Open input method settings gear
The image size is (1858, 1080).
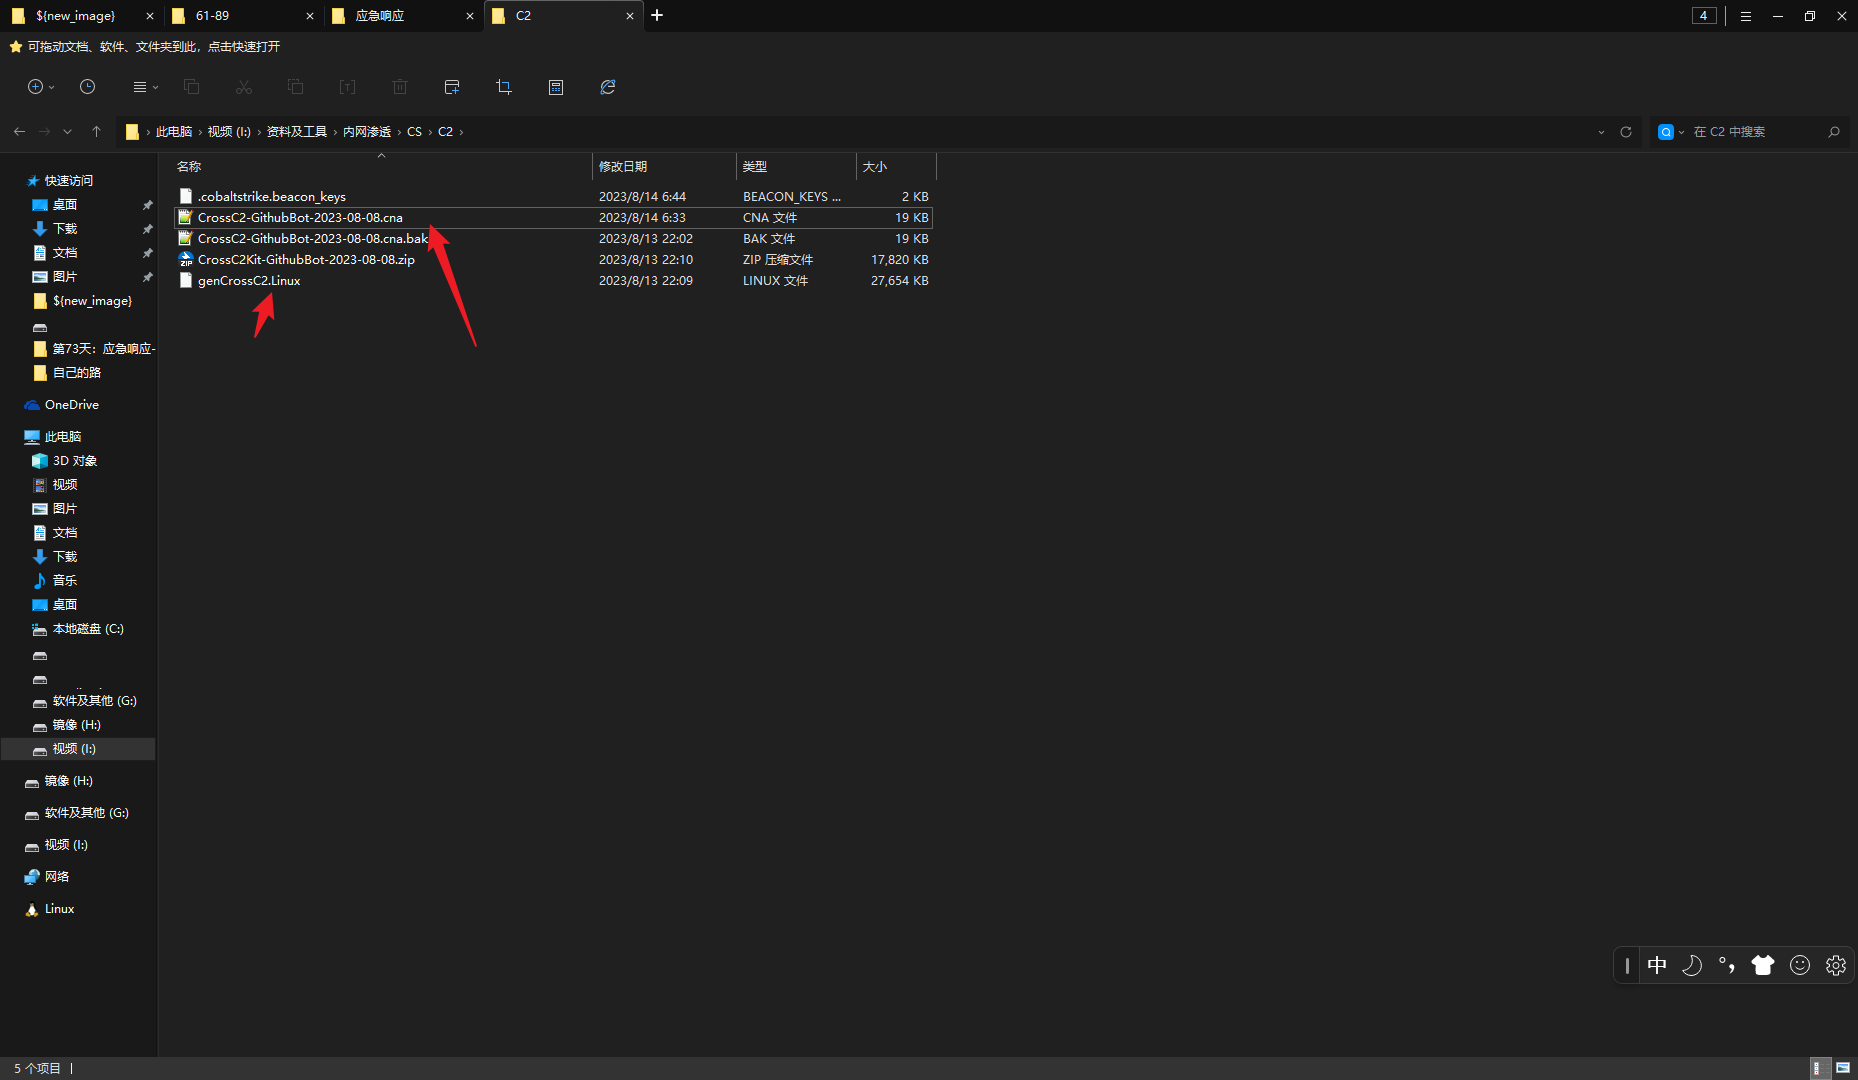1835,965
